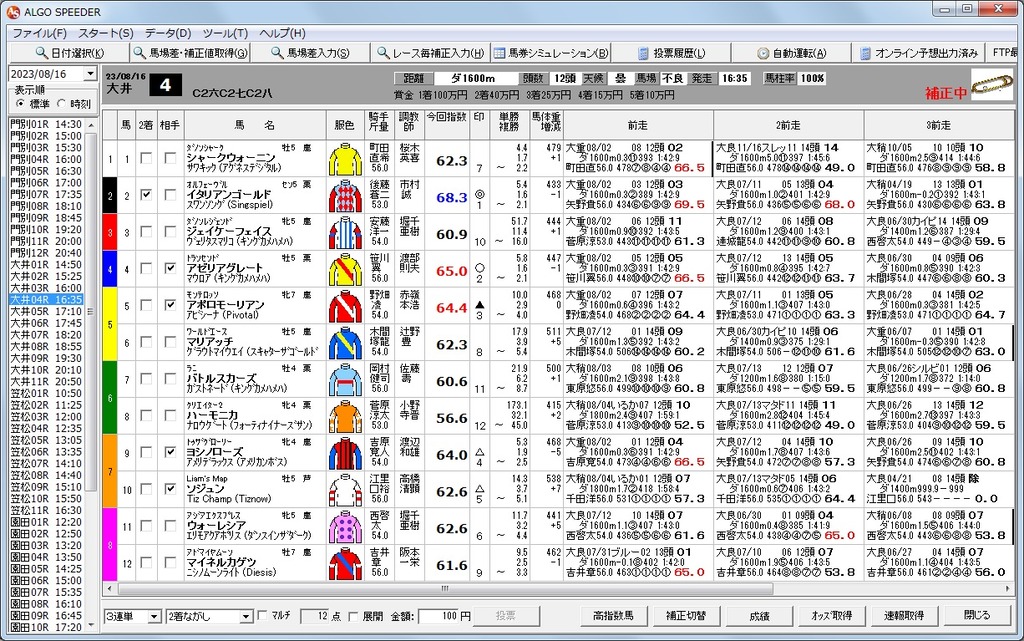
Task: Click jockey silks icon of バトルスカーズ
Action: tap(345, 380)
